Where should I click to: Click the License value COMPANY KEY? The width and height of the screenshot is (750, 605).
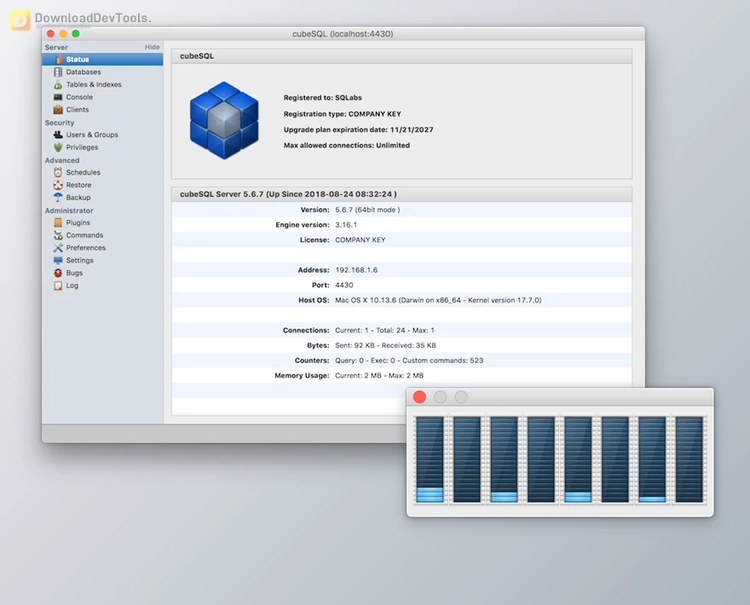360,240
